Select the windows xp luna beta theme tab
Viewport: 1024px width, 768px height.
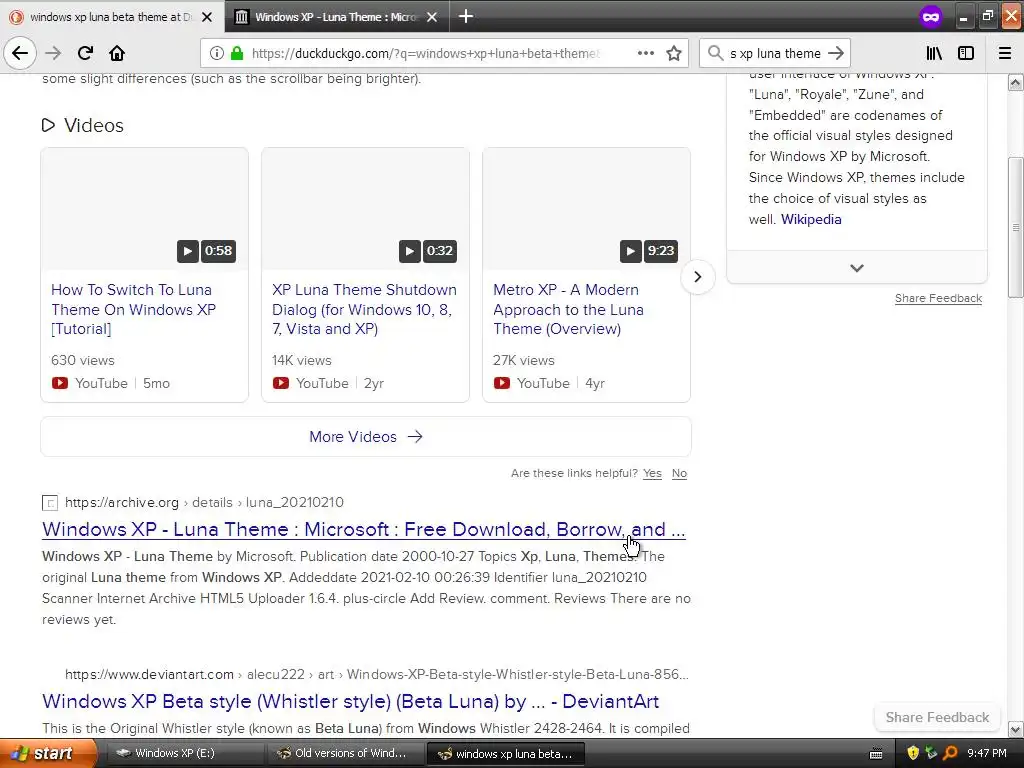click(112, 17)
